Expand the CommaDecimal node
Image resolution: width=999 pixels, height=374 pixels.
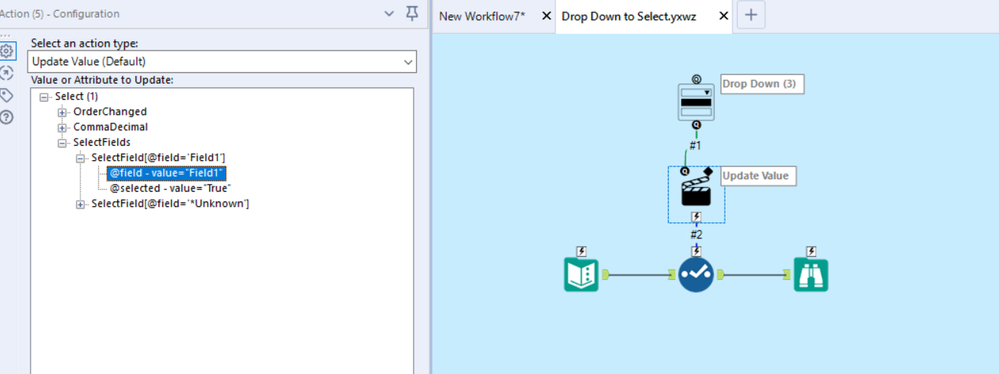coord(62,127)
